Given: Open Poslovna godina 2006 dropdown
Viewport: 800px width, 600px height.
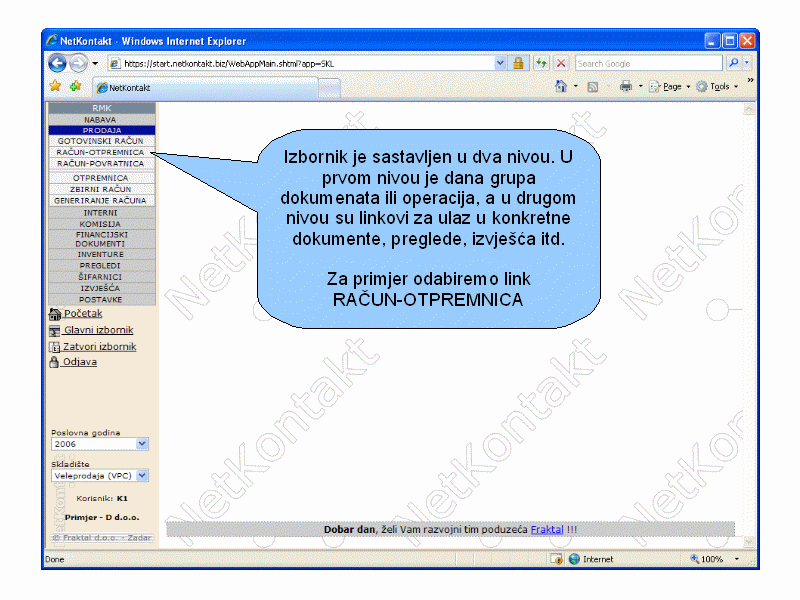Looking at the screenshot, I should pyautogui.click(x=99, y=444).
